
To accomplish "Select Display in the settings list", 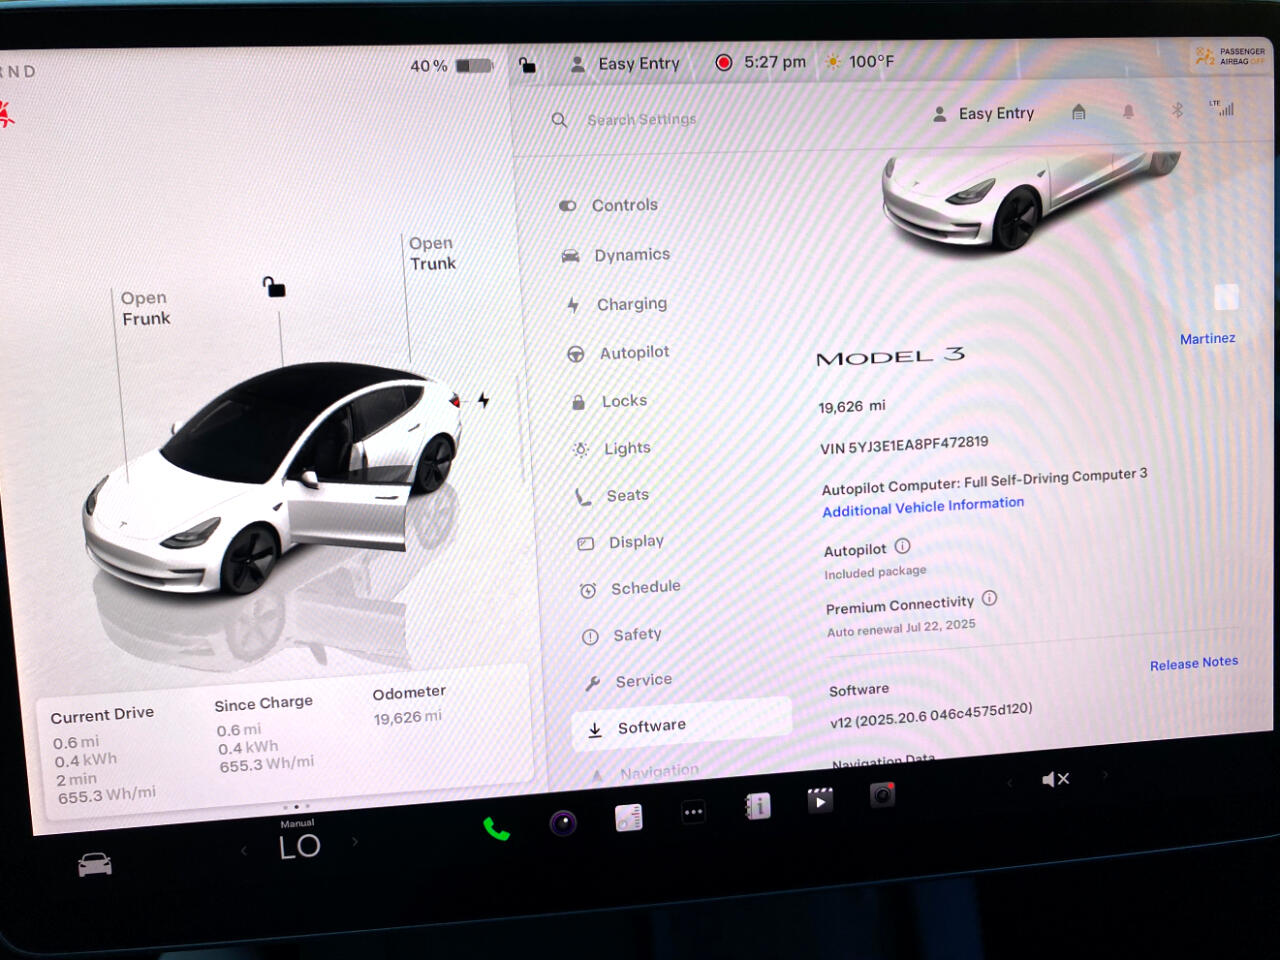I will click(x=621, y=542).
